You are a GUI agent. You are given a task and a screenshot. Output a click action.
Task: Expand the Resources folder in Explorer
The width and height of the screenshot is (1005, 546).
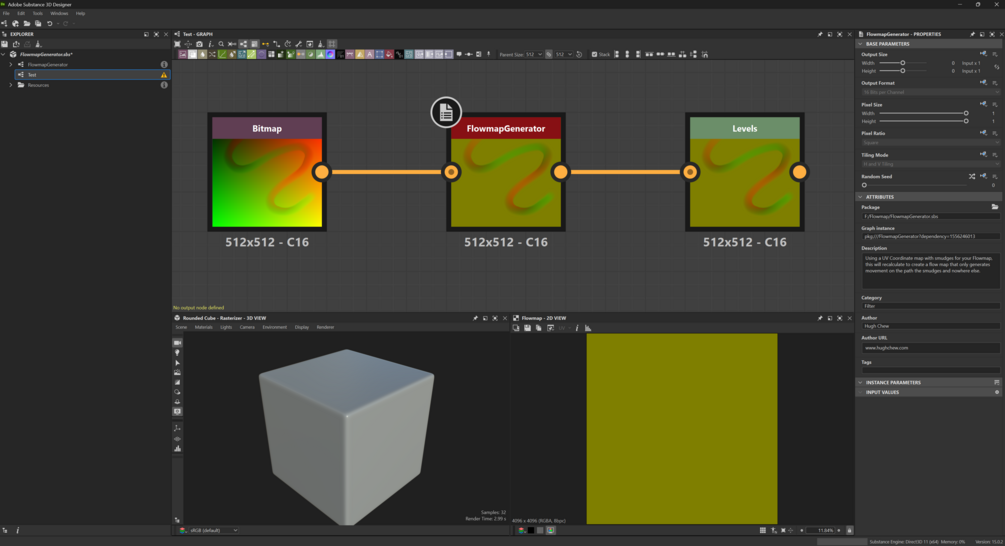click(10, 85)
